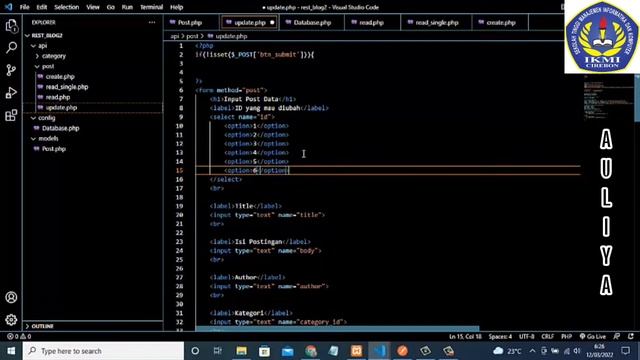The height and width of the screenshot is (360, 640).
Task: Open the Help menu
Action: tap(176, 7)
